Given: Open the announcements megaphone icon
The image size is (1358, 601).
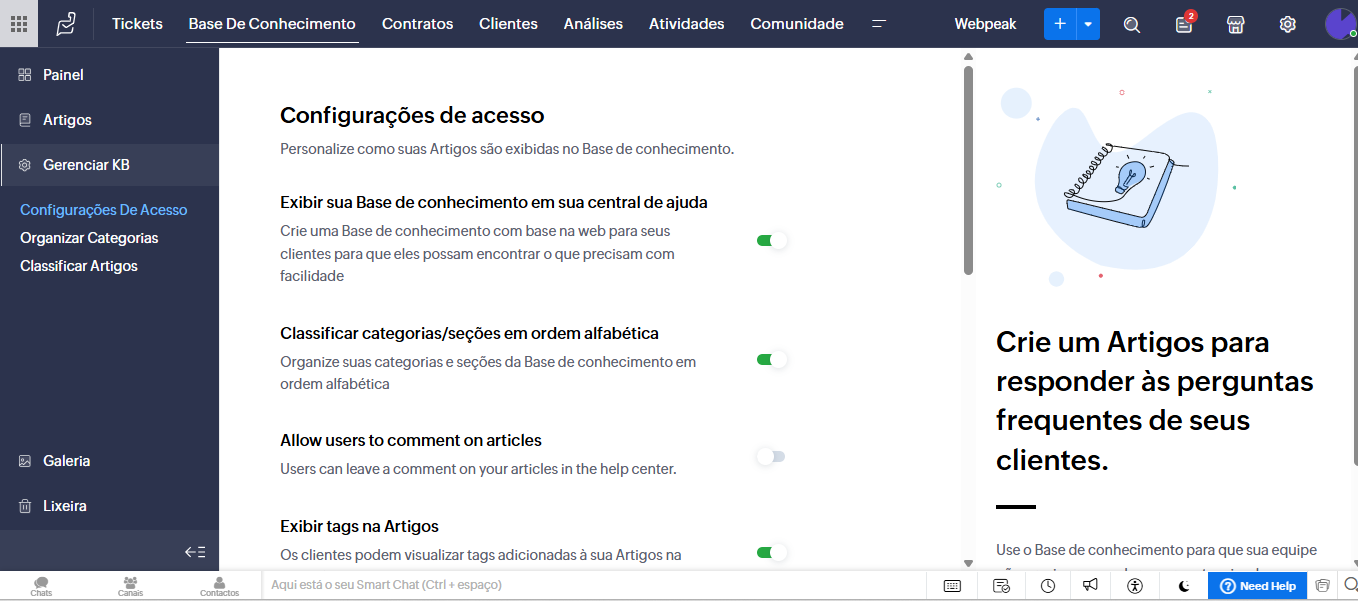Looking at the screenshot, I should [1091, 586].
